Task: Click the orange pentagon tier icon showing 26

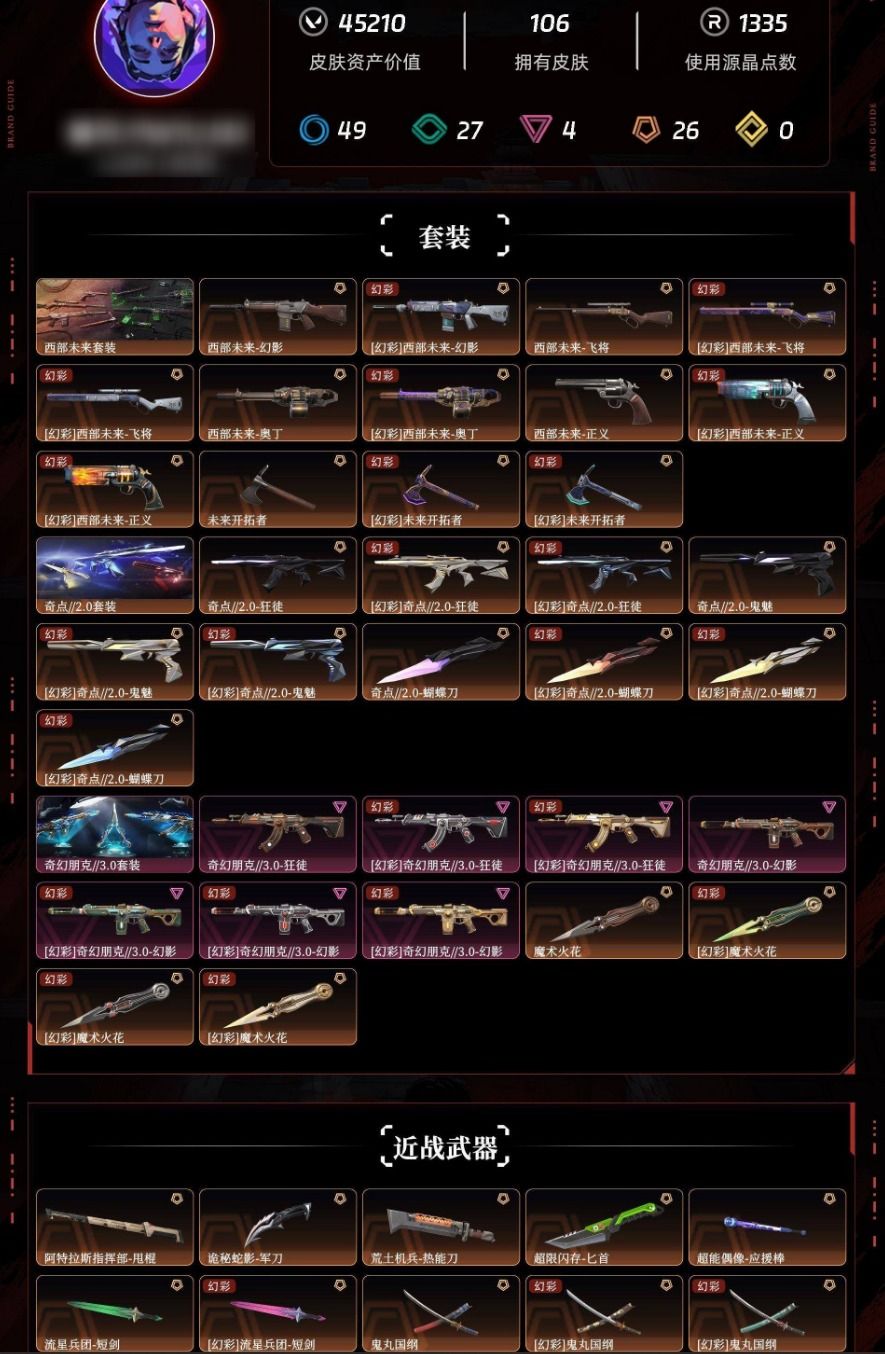Action: (646, 129)
